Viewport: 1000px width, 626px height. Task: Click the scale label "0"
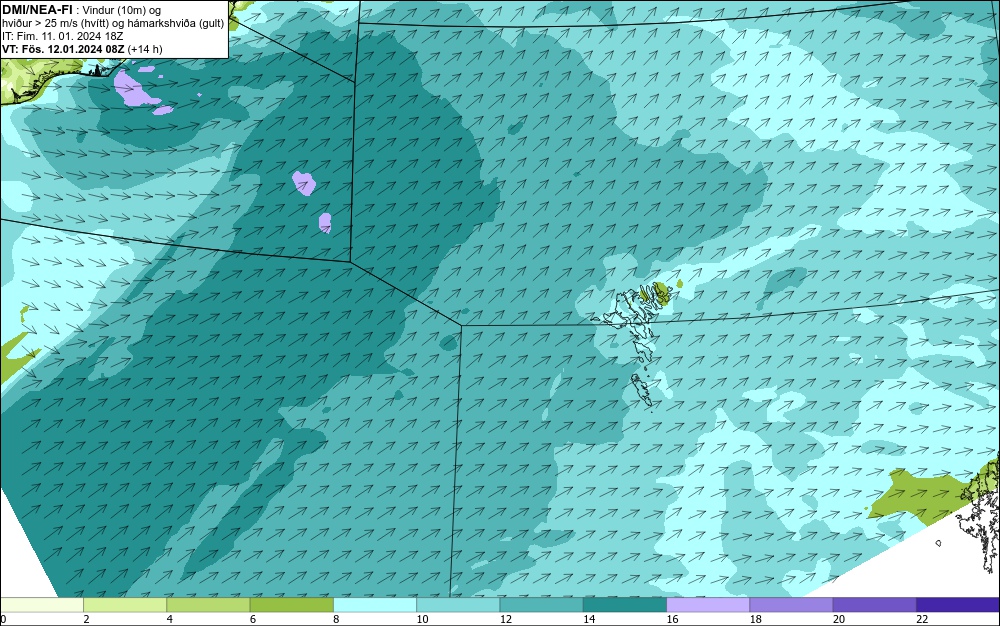click(3, 619)
